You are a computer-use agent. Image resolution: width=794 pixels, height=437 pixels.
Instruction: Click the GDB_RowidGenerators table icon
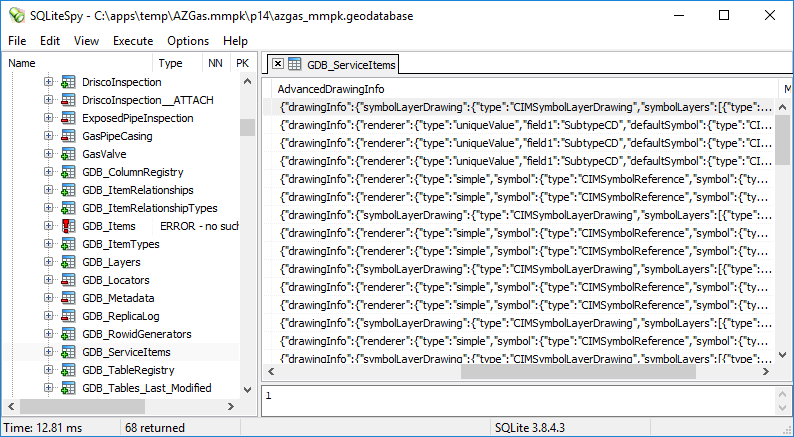tap(68, 334)
